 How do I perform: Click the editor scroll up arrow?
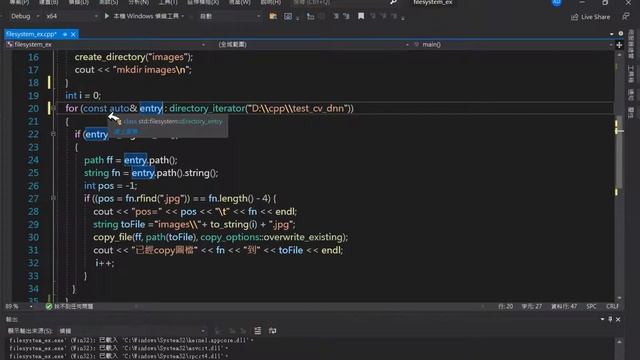(x=619, y=55)
